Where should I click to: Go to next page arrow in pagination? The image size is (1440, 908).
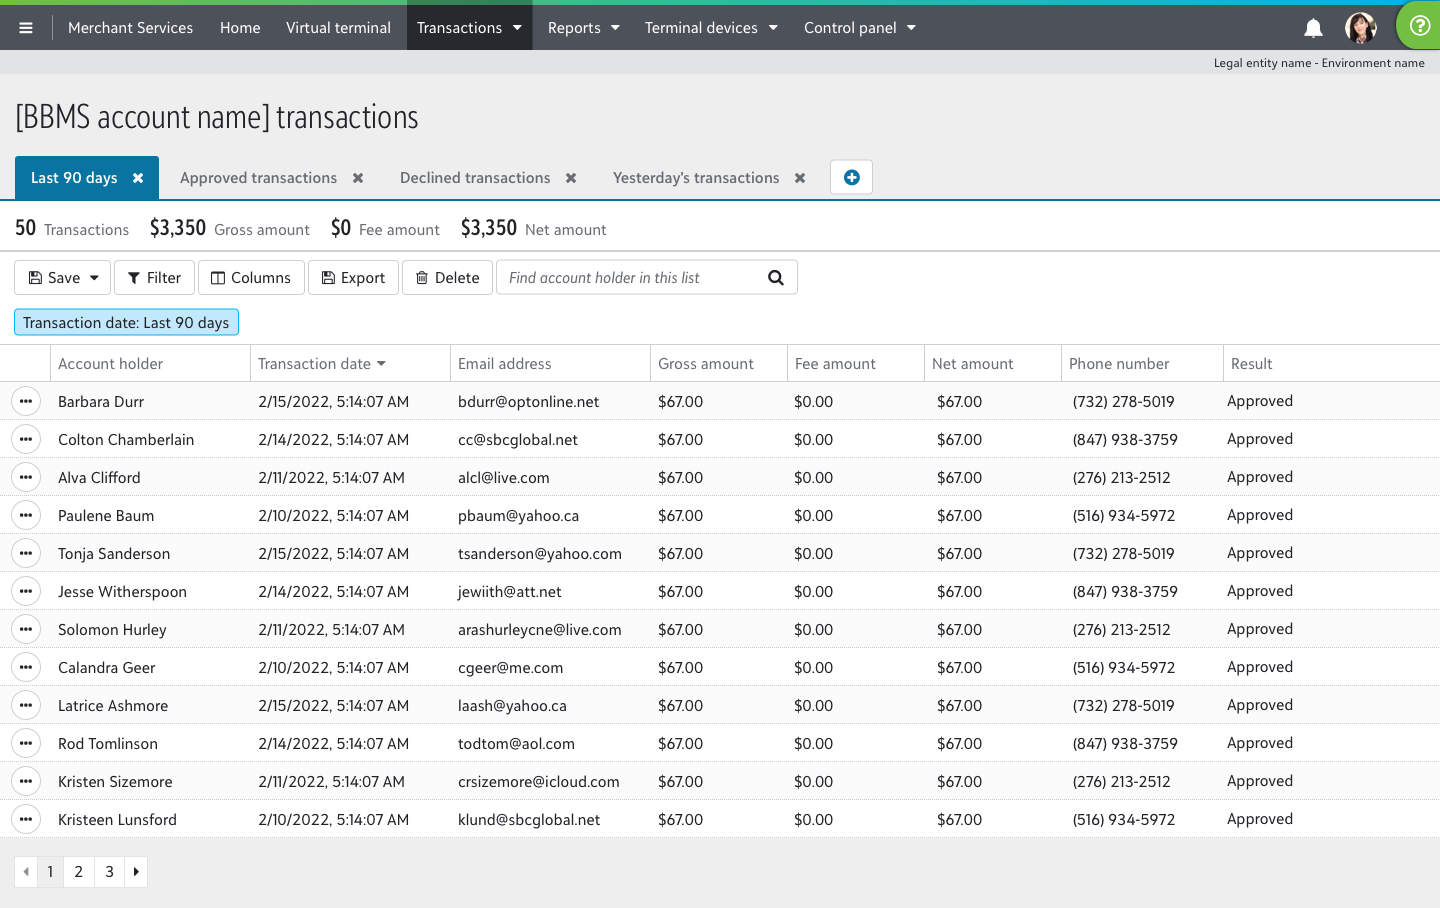(136, 872)
